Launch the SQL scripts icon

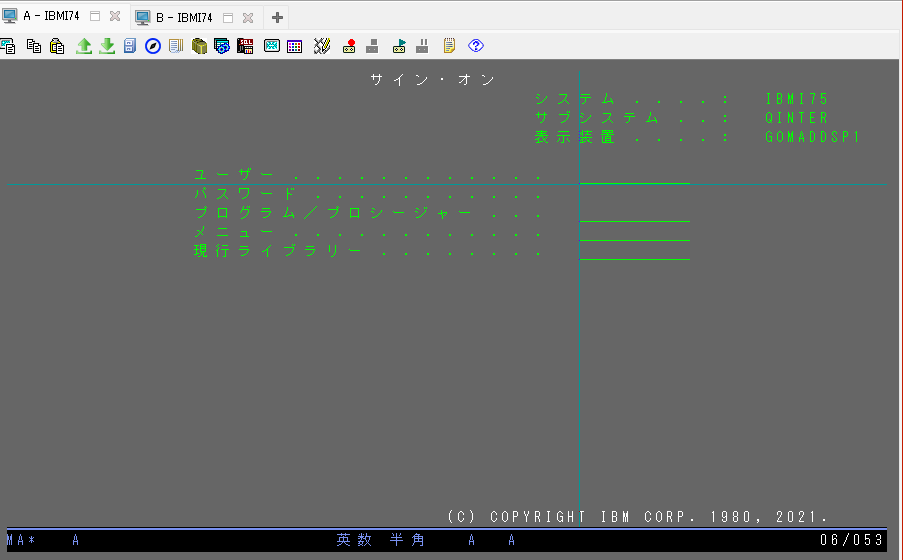pos(245,46)
